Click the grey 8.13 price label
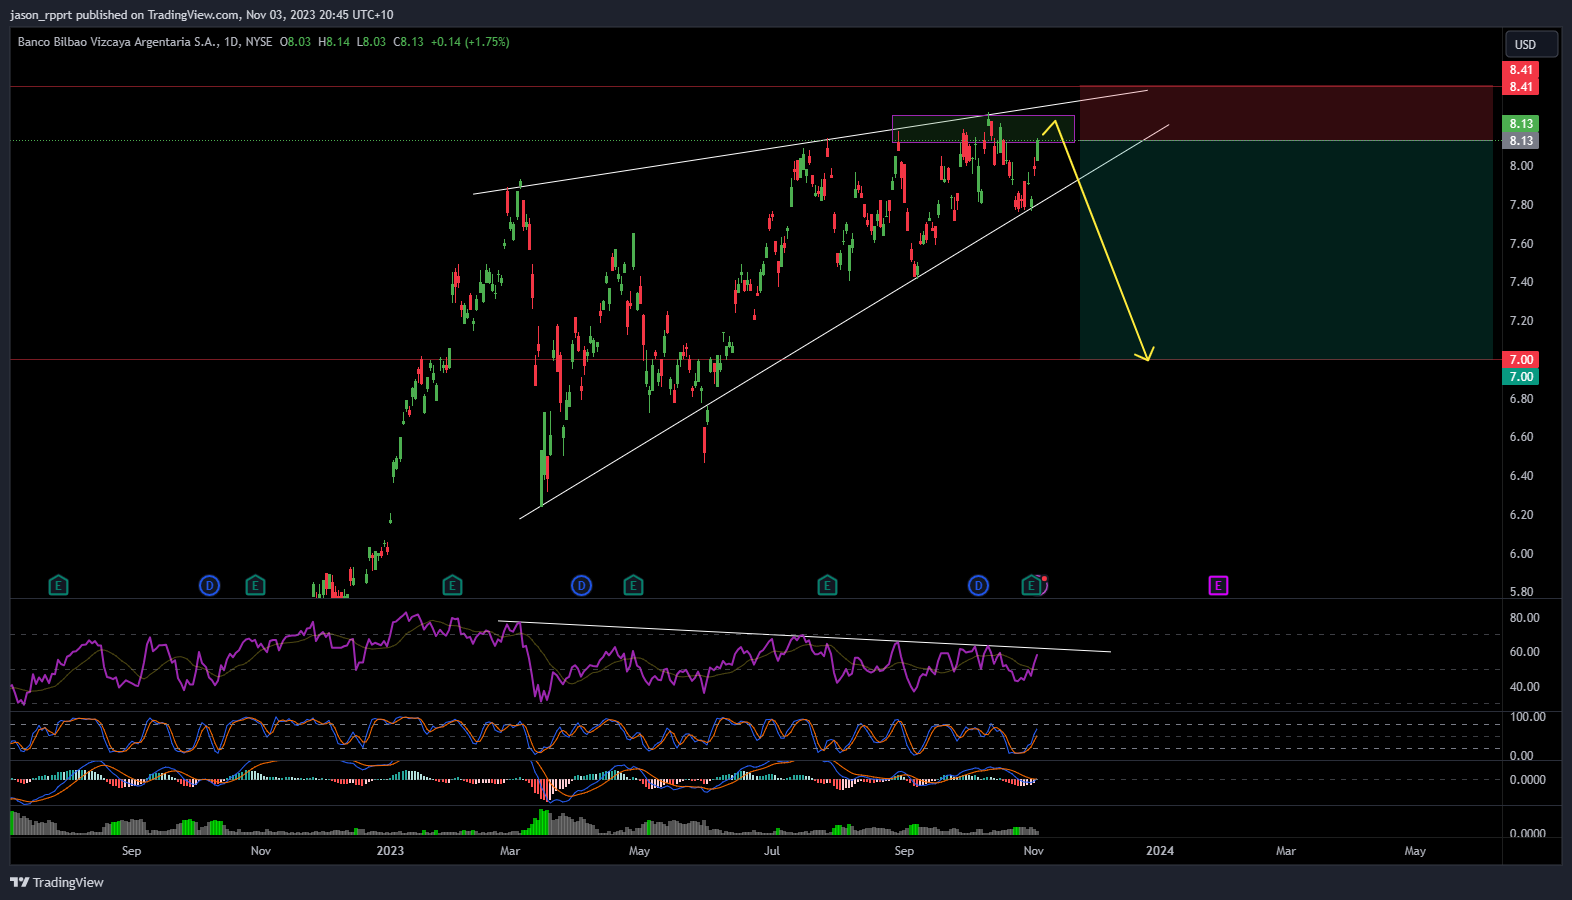The height and width of the screenshot is (900, 1572). tap(1521, 141)
